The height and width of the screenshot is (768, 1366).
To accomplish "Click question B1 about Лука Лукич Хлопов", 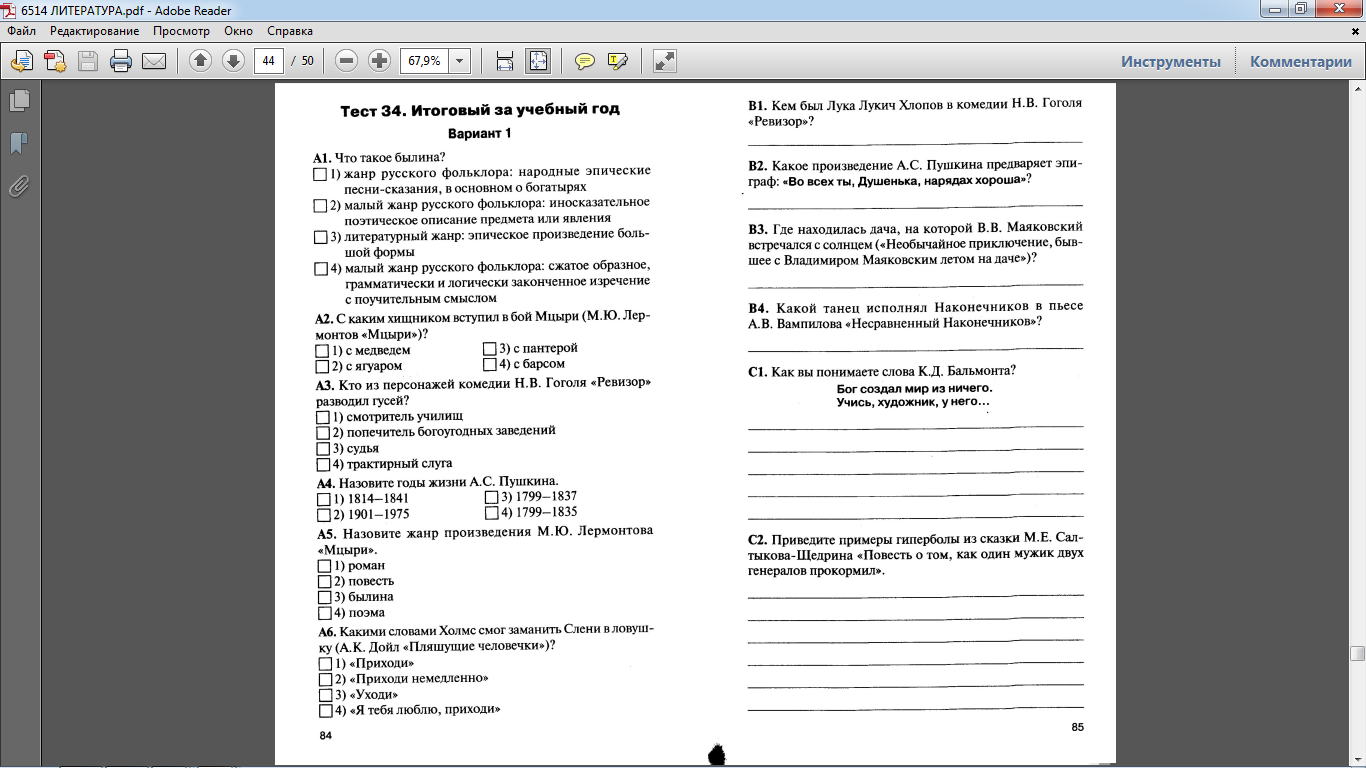I will 916,112.
